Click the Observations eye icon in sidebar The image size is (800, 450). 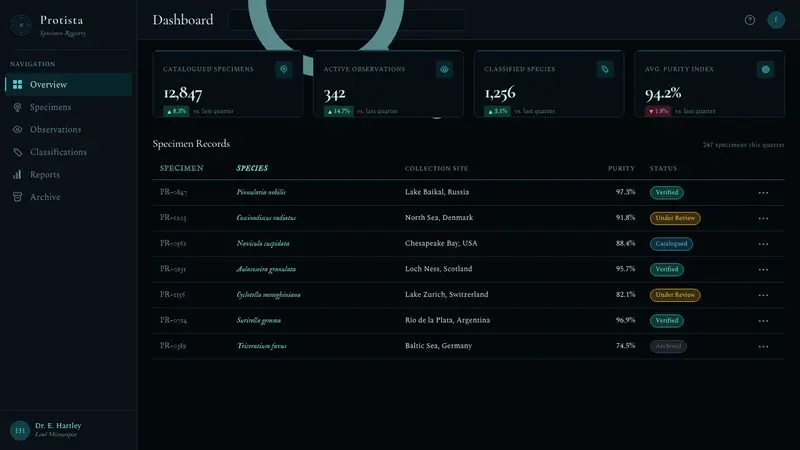(x=17, y=130)
